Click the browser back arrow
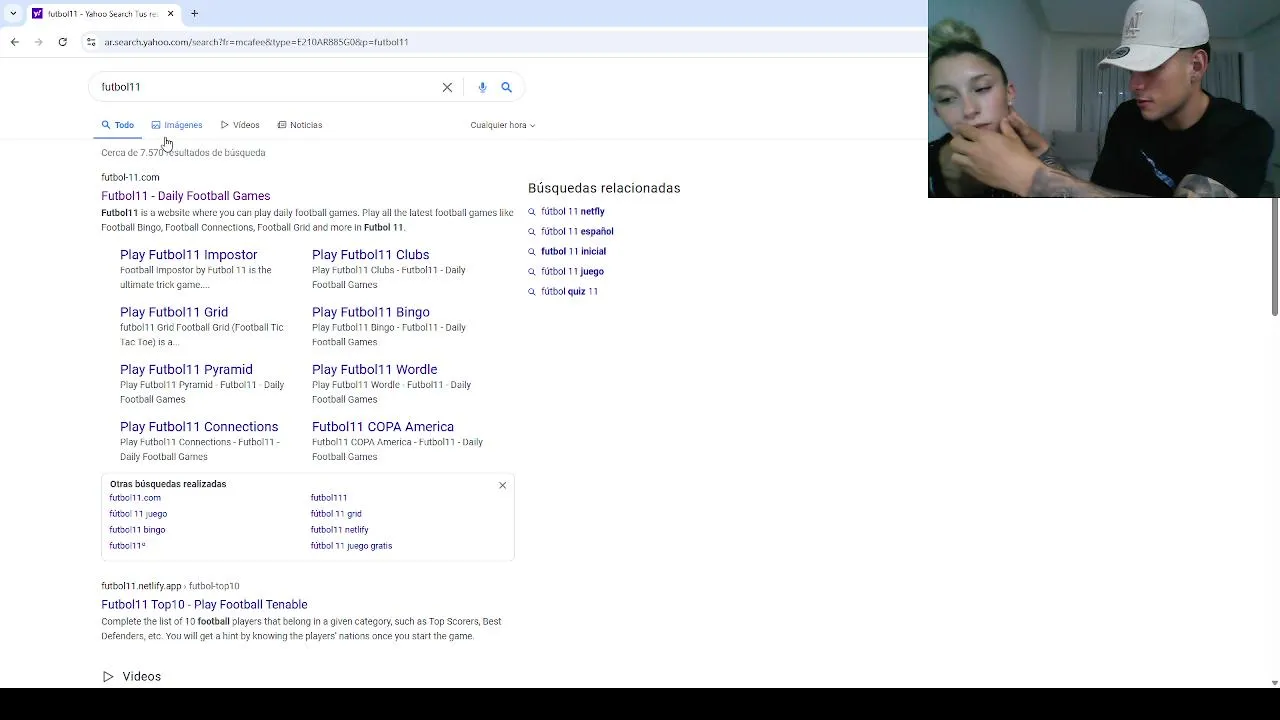 14,42
